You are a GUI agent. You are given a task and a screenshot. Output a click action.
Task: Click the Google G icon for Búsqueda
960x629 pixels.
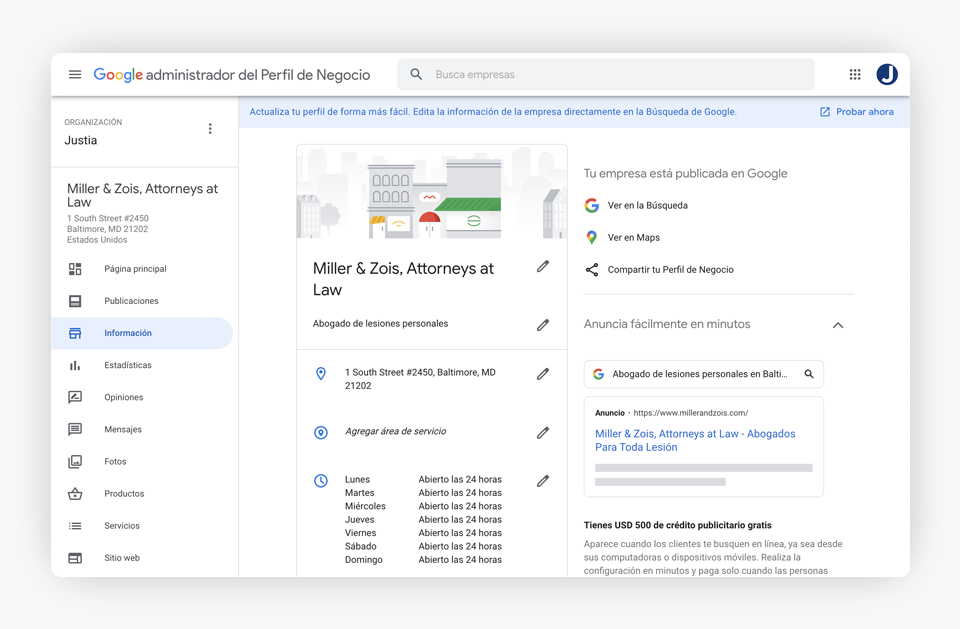(x=591, y=206)
